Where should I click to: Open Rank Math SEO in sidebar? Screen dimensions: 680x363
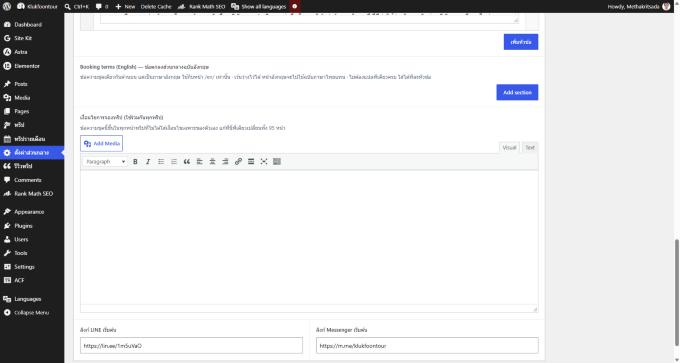coord(32,194)
